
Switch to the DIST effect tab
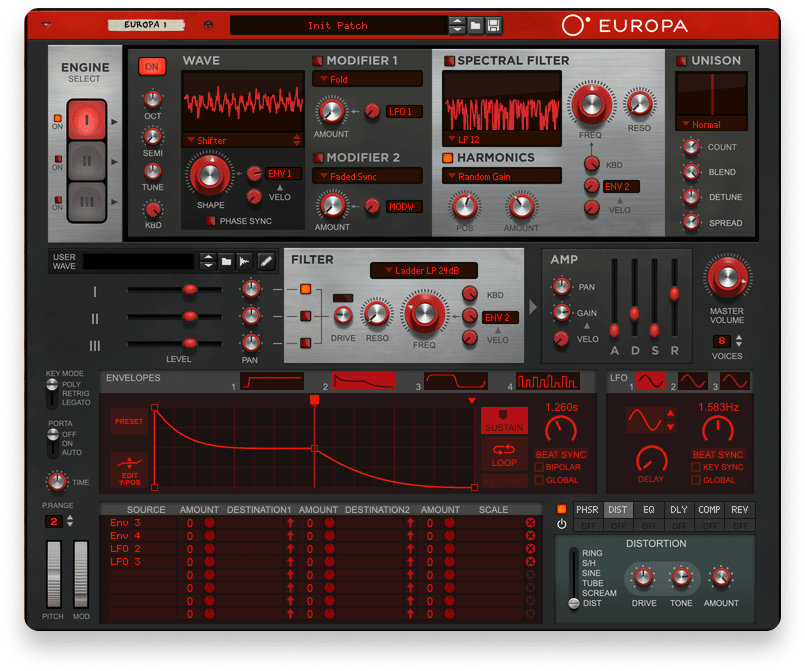click(x=618, y=510)
